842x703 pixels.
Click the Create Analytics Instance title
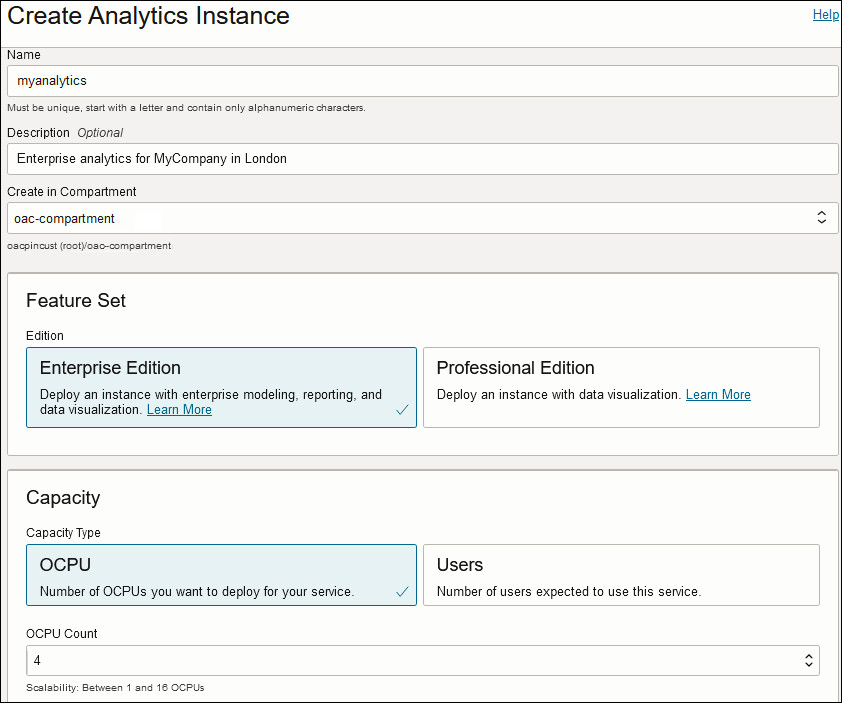click(149, 16)
